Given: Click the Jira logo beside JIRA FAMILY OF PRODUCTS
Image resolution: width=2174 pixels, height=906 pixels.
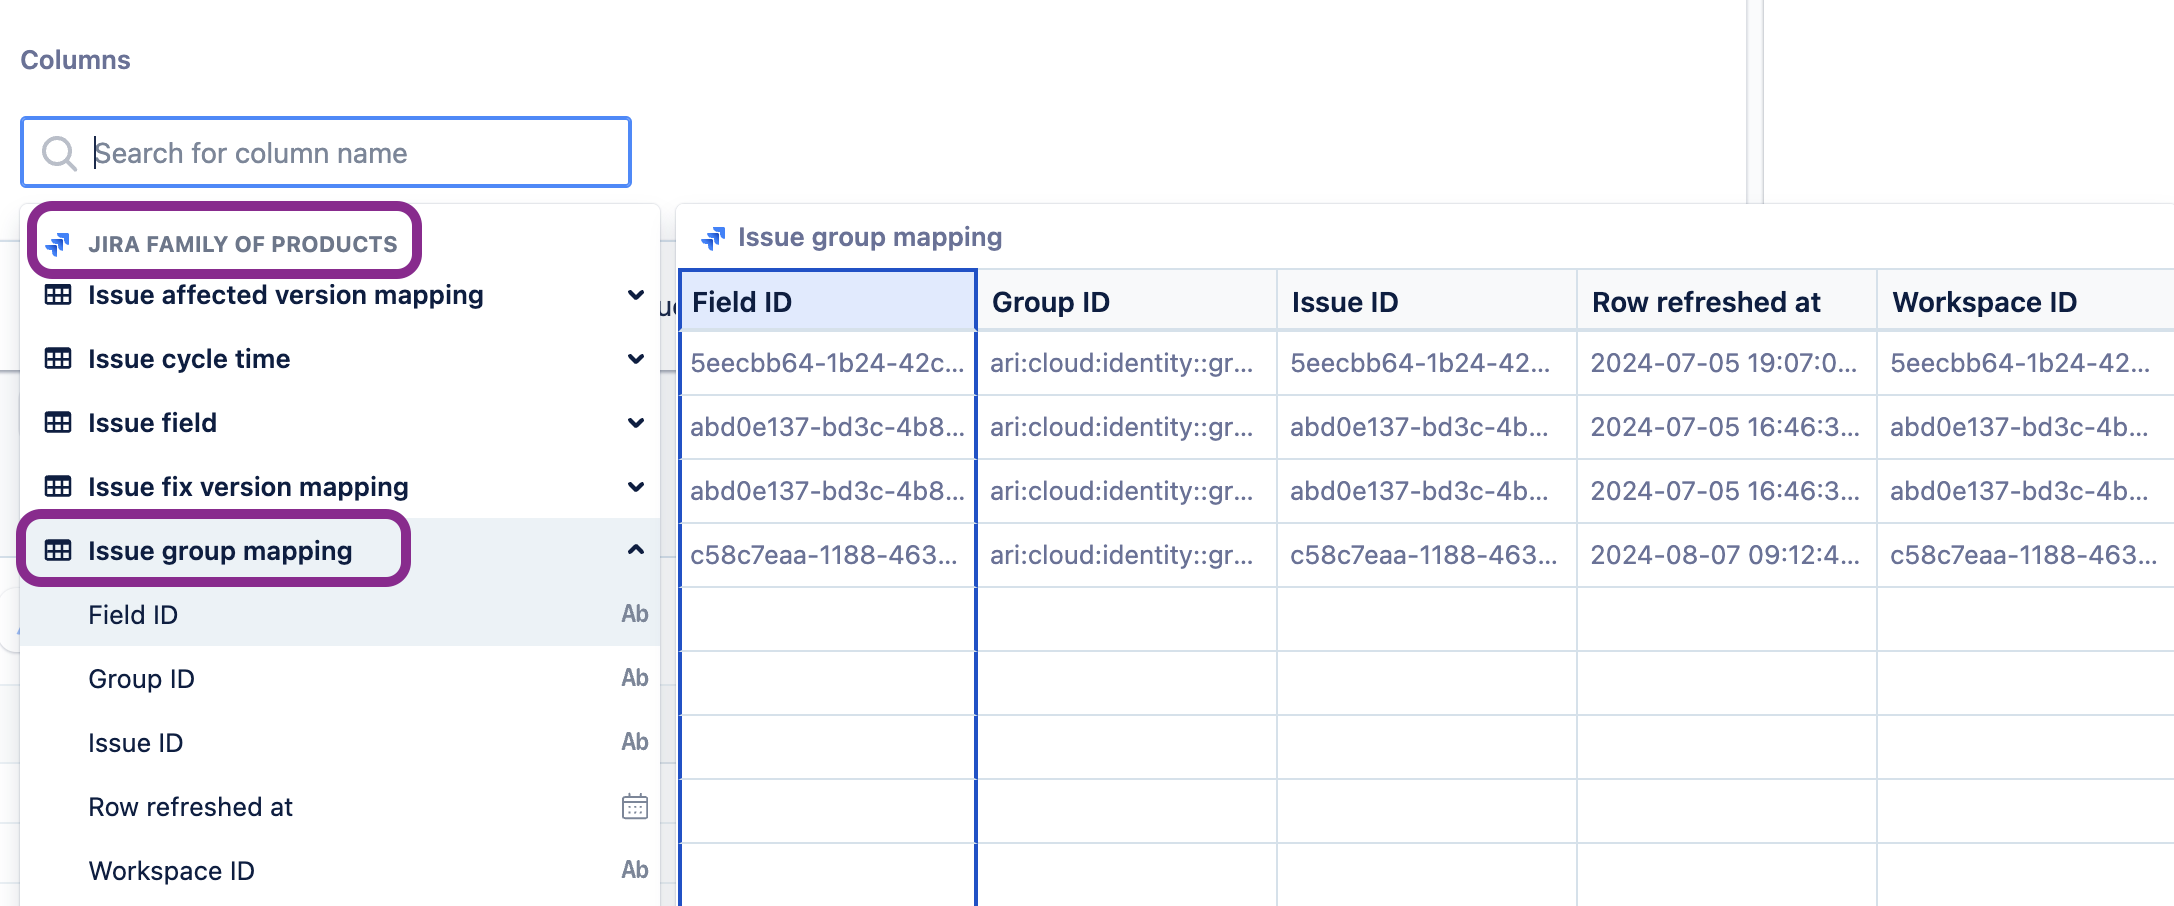Looking at the screenshot, I should [x=58, y=243].
